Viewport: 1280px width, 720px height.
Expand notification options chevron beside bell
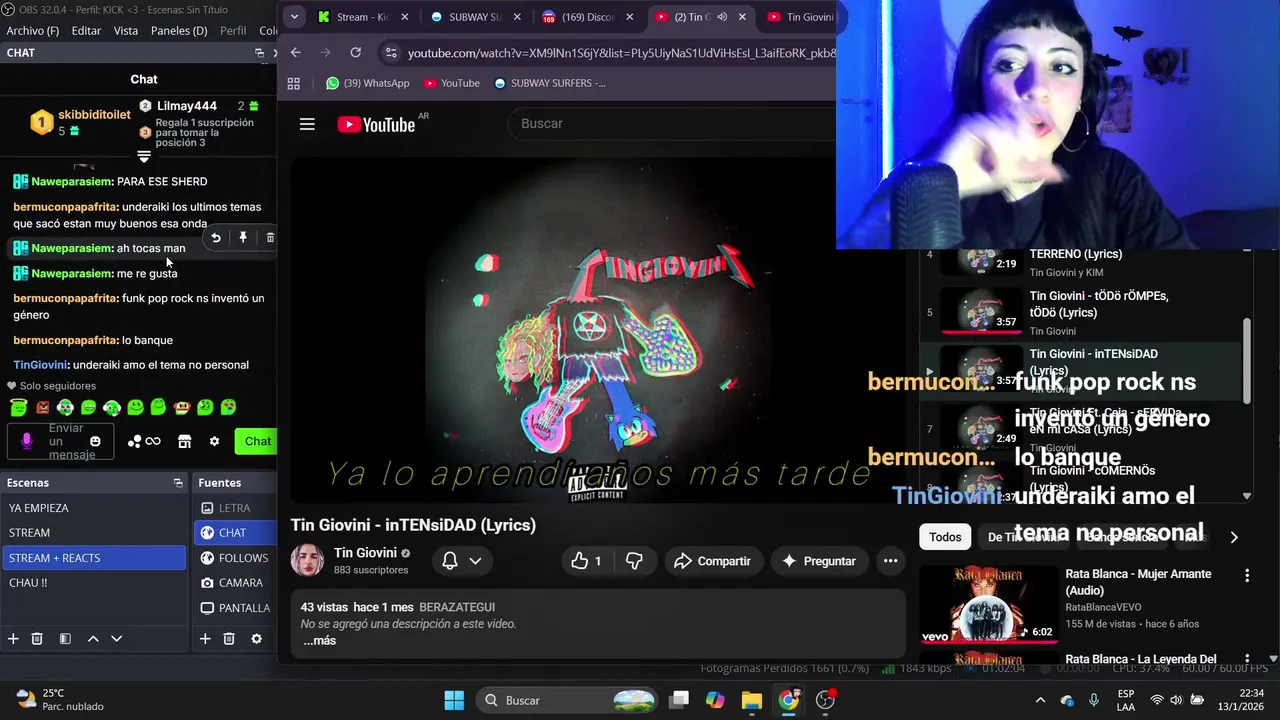[475, 561]
